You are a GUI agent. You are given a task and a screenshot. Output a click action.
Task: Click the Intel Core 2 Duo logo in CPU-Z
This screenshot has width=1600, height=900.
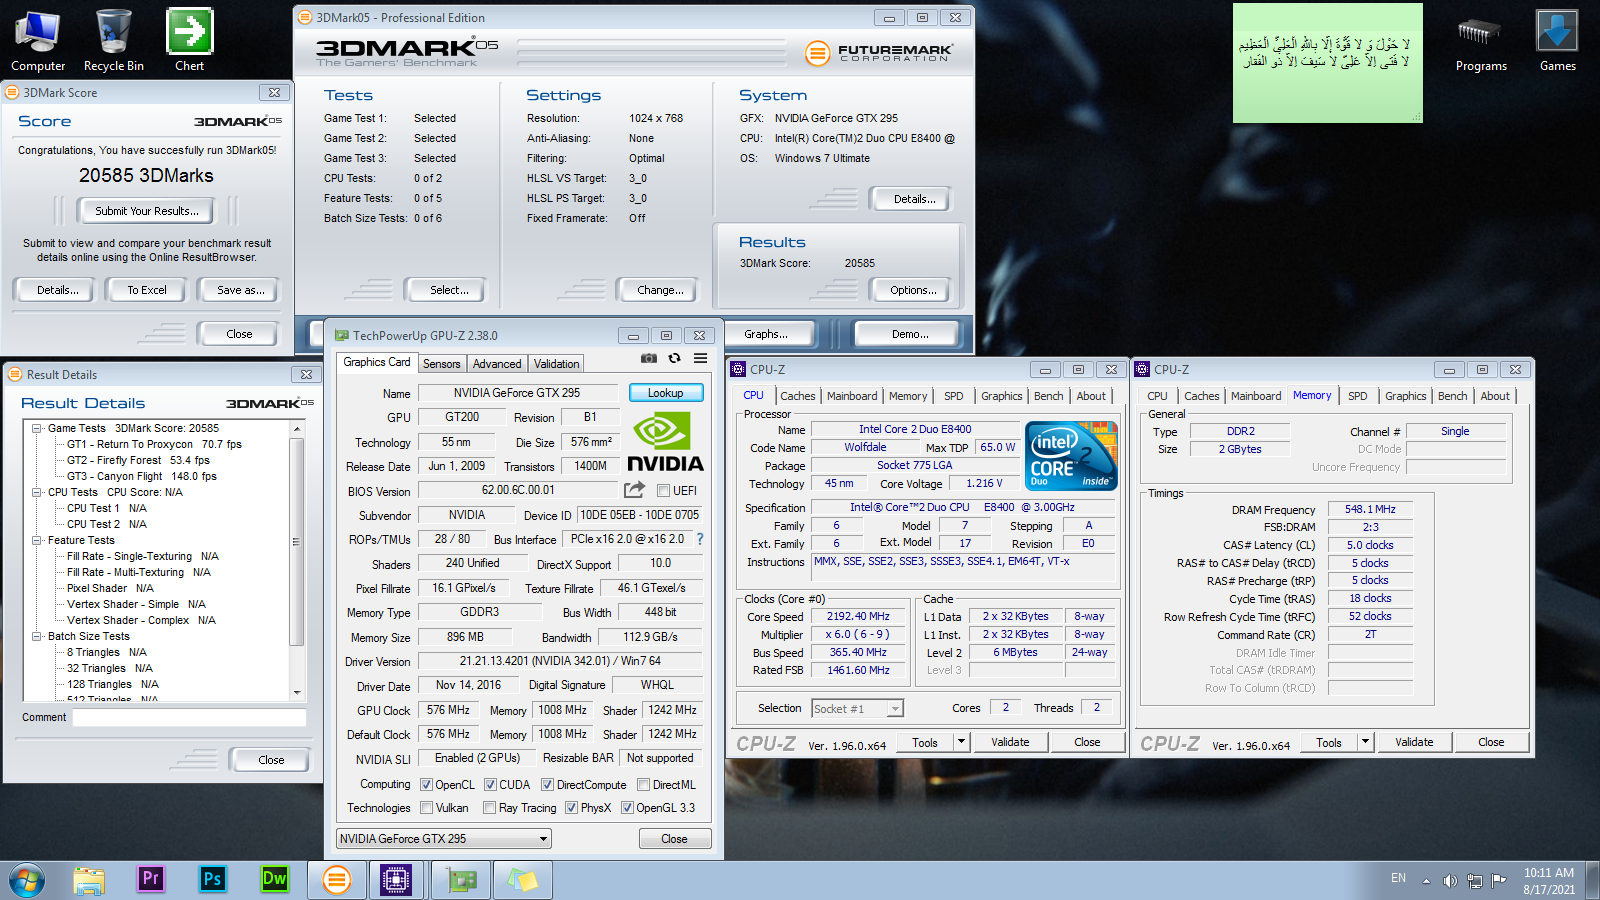pos(1072,456)
